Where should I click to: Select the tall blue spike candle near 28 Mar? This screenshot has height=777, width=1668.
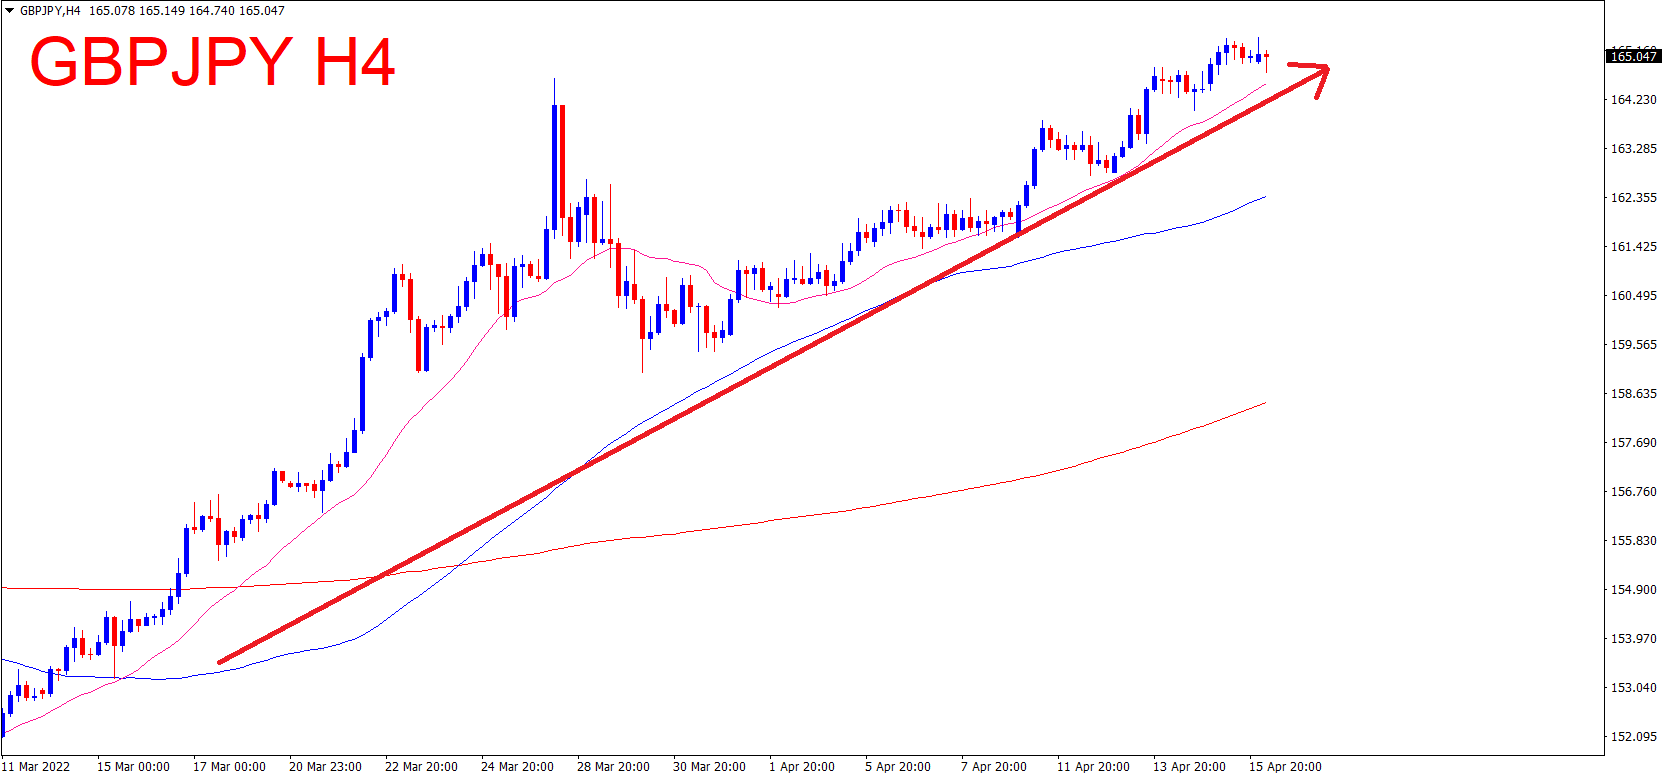point(554,160)
